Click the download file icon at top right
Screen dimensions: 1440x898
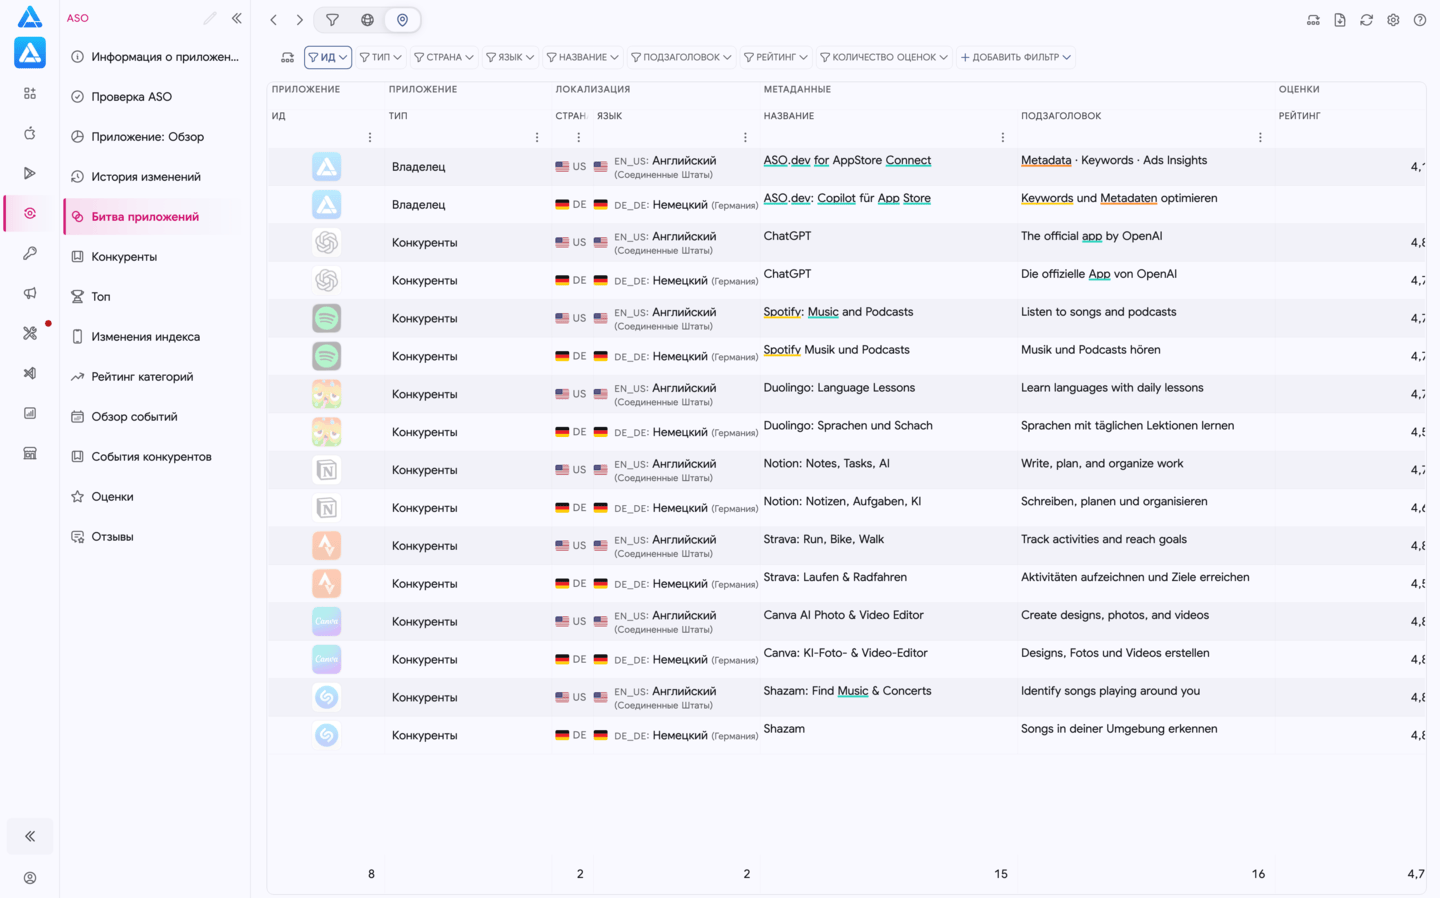1340,20
